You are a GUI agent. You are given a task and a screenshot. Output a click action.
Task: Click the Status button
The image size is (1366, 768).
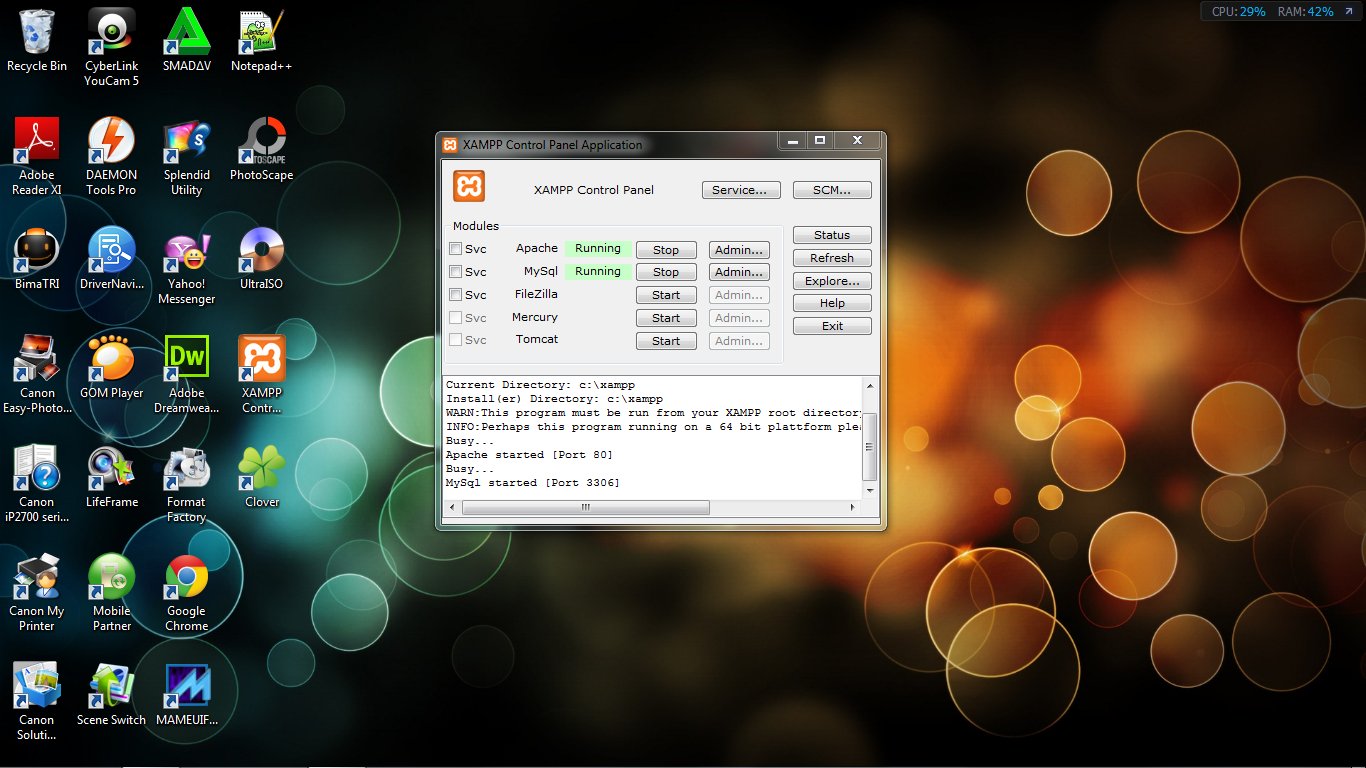(x=832, y=235)
